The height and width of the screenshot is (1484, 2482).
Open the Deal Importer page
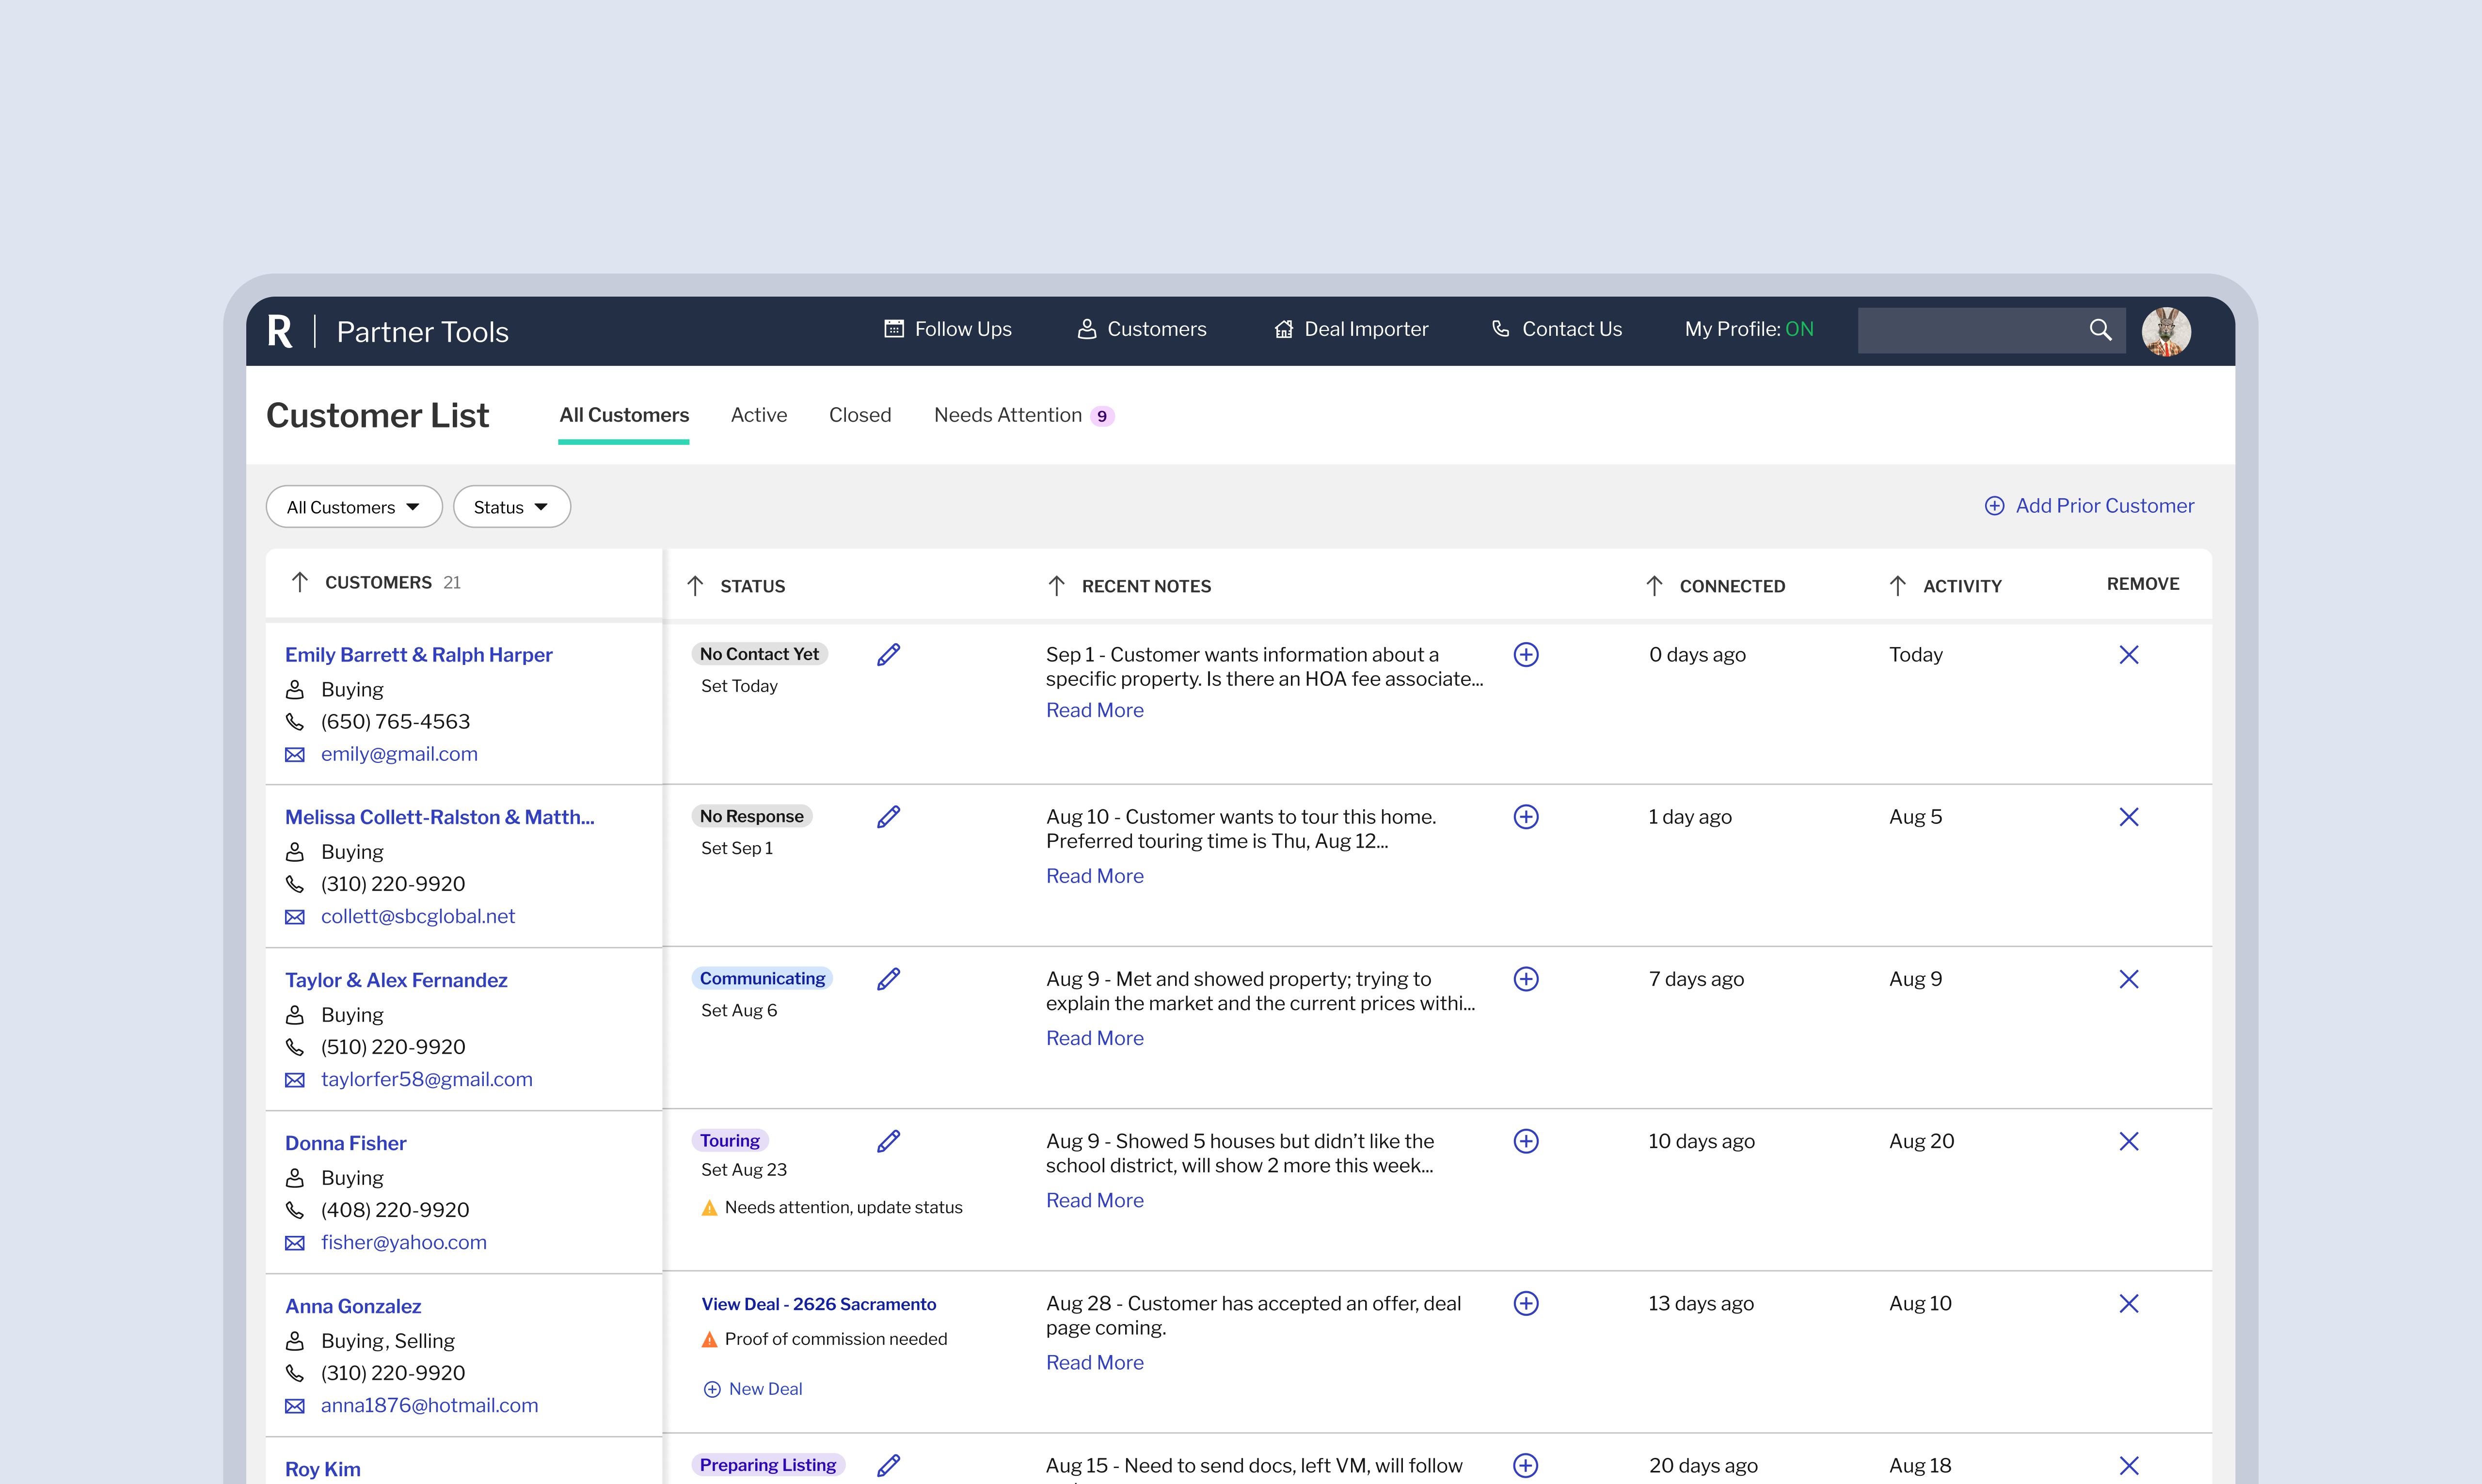[x=1351, y=329]
